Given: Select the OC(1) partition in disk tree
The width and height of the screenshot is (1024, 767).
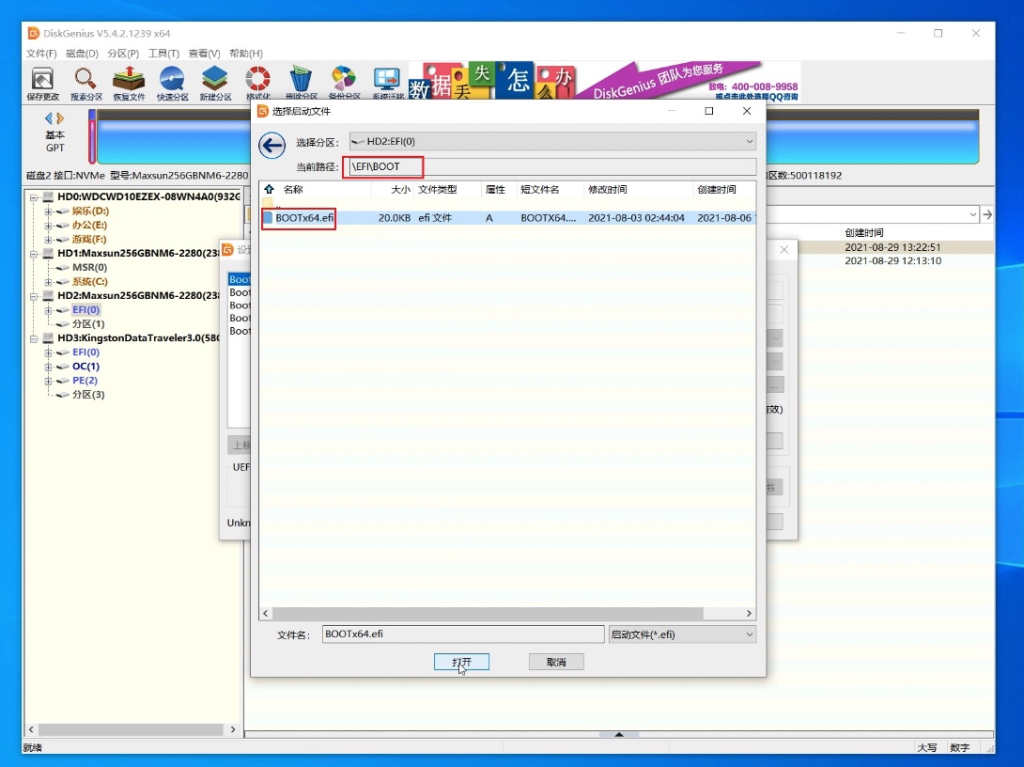Looking at the screenshot, I should pyautogui.click(x=85, y=366).
